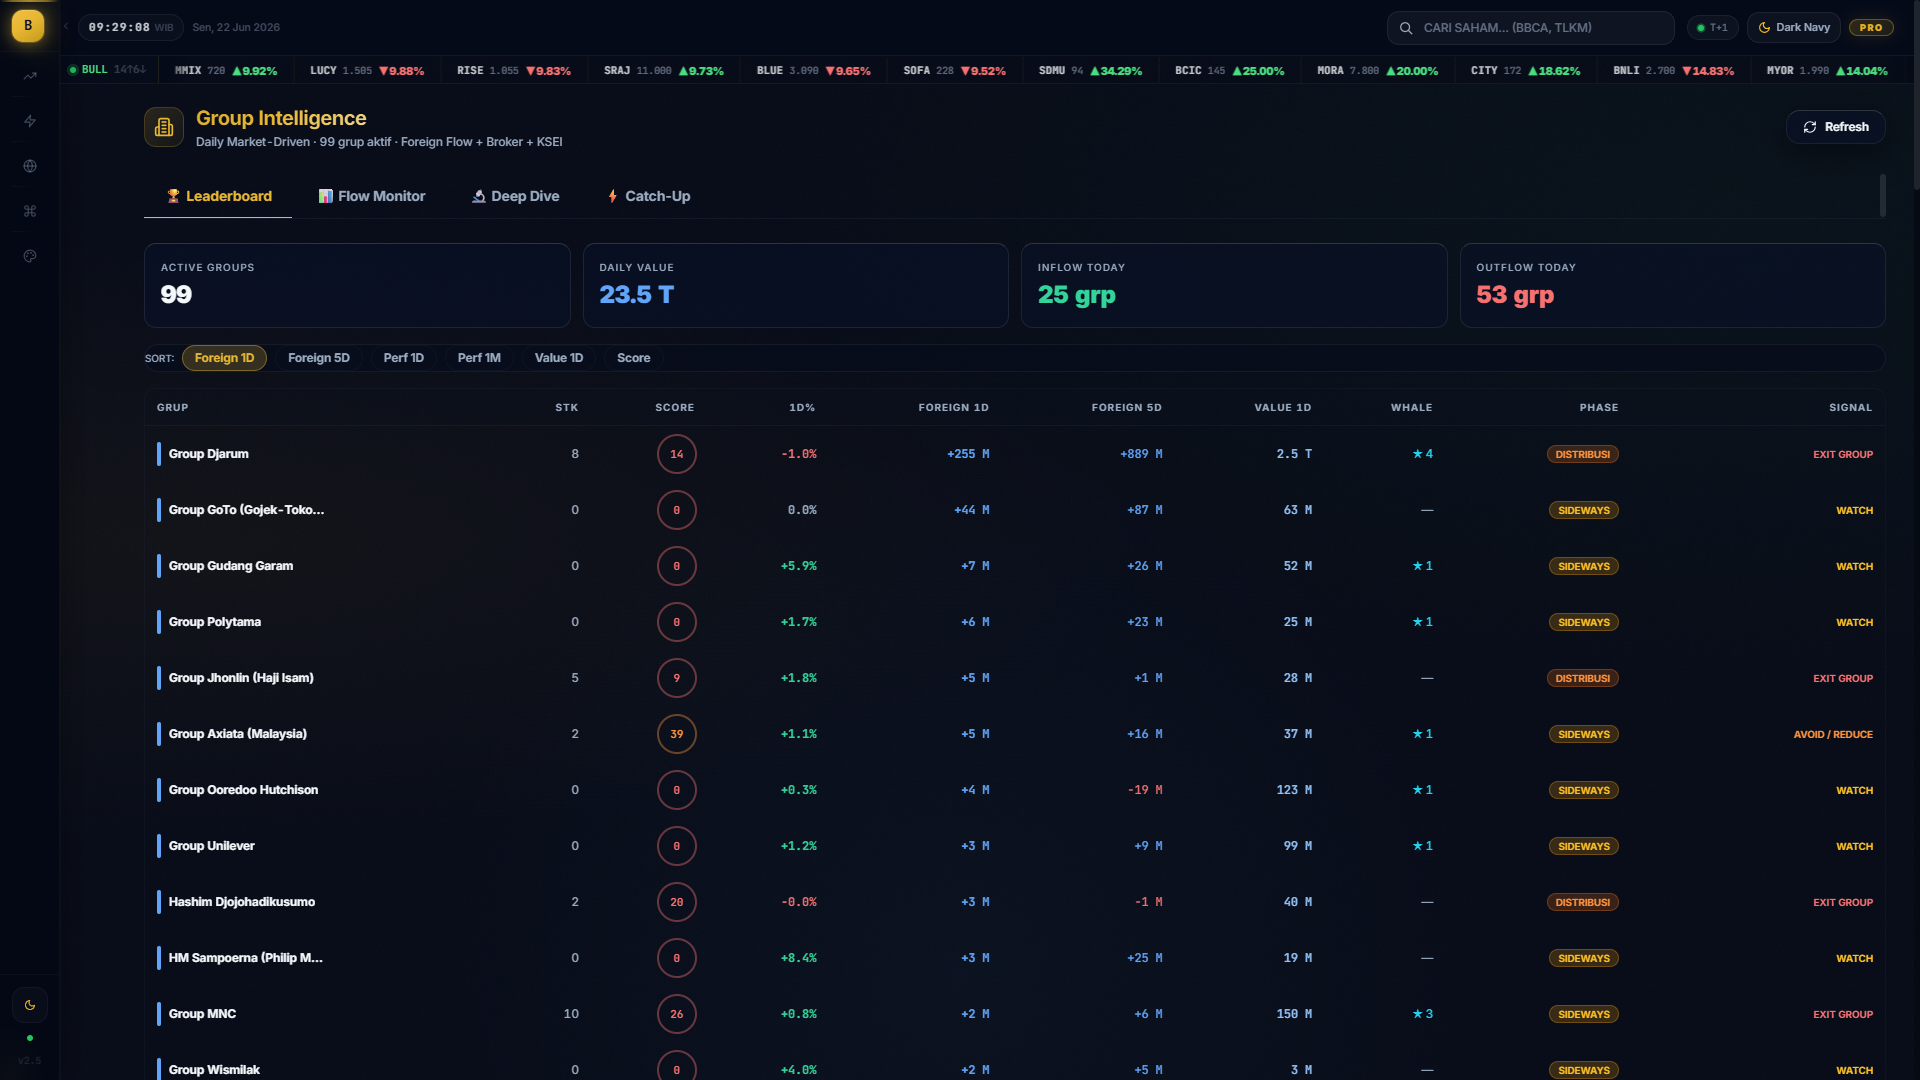Click DISTRIBUSI badge for Group Djarum

(x=1583, y=454)
